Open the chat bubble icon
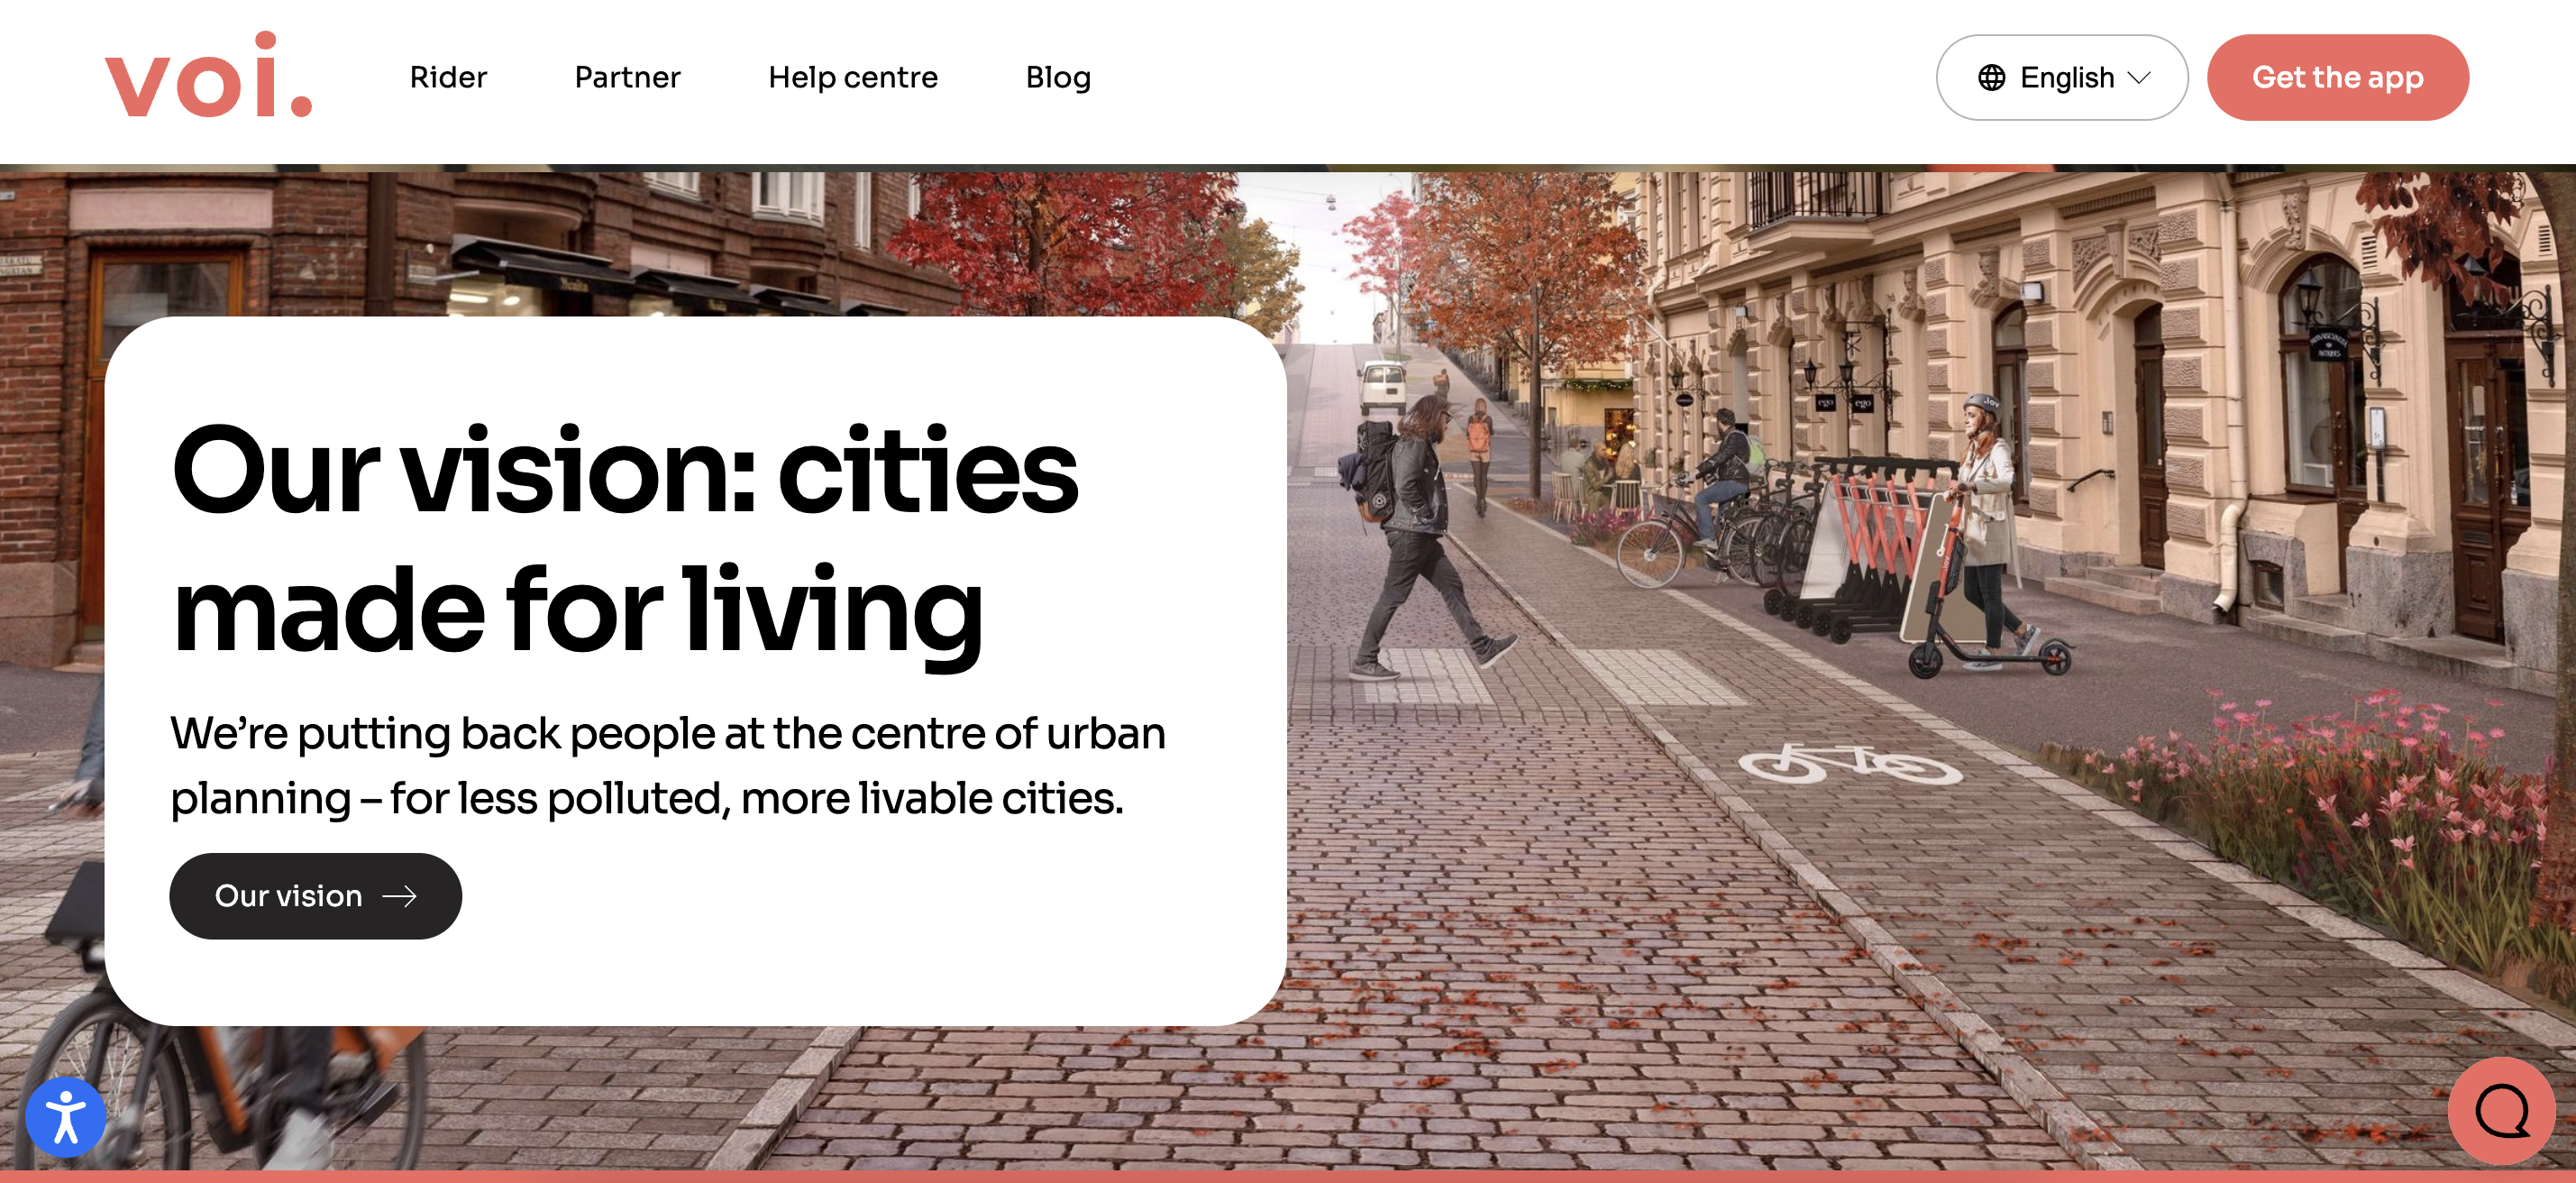Image resolution: width=2576 pixels, height=1183 pixels. pyautogui.click(x=2501, y=1111)
